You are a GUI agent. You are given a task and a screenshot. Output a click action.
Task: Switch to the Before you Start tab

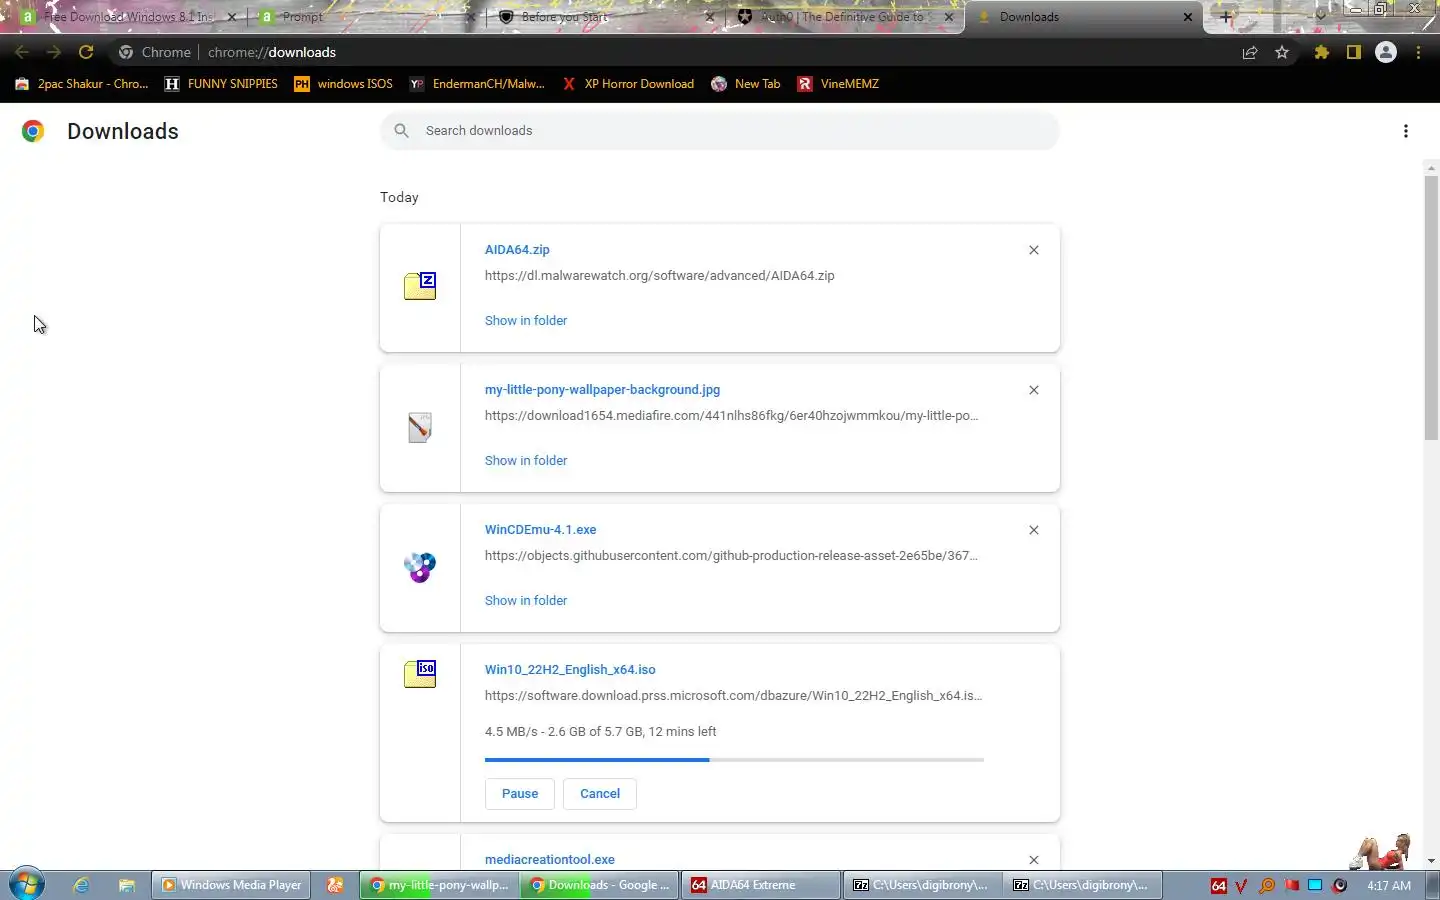[x=604, y=17]
